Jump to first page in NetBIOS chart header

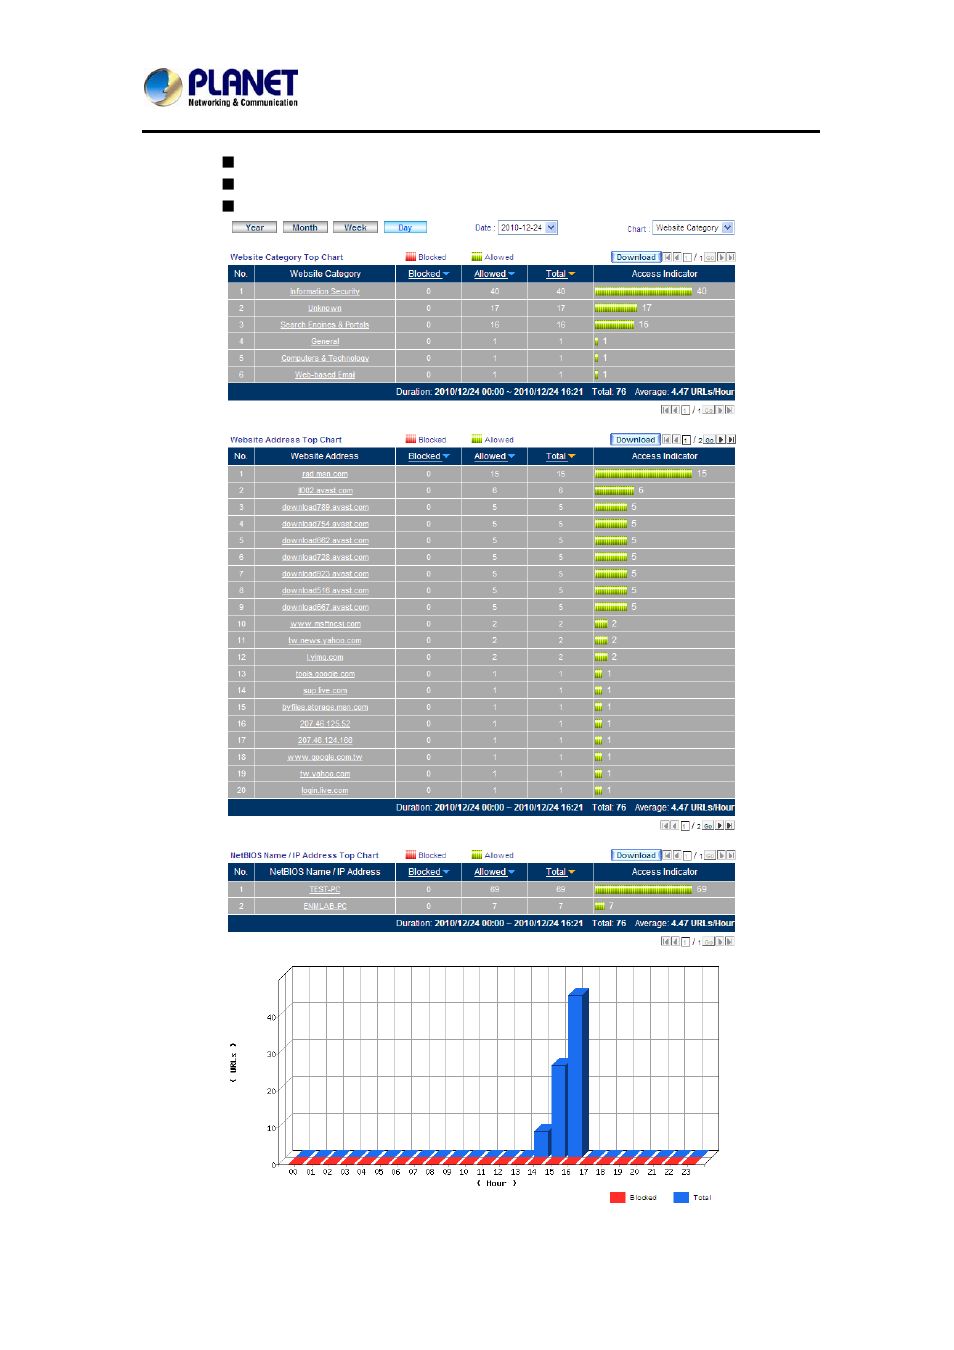tap(667, 855)
